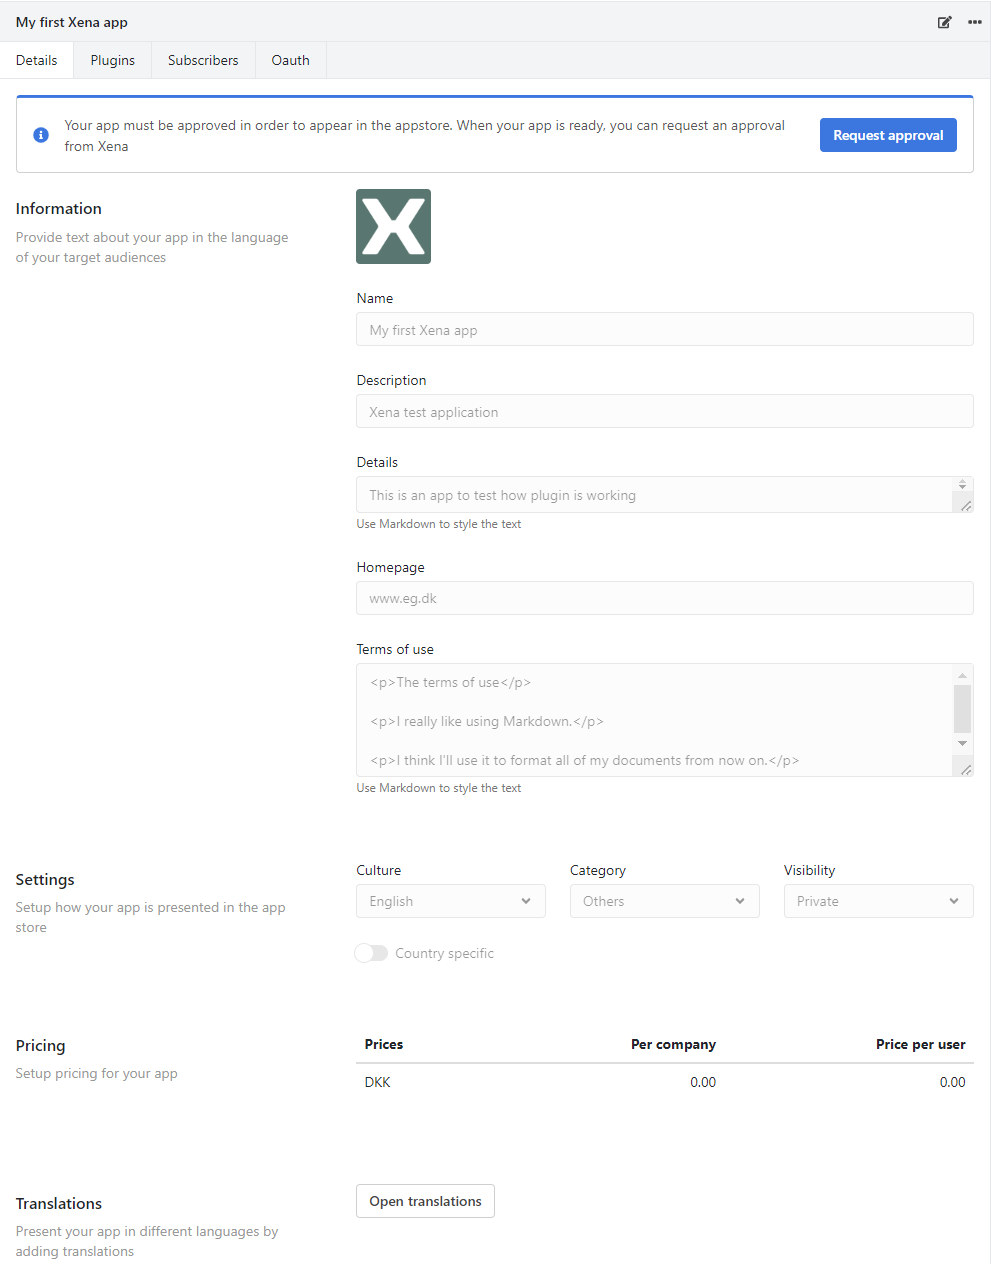Click the Details field resize handle

(966, 506)
